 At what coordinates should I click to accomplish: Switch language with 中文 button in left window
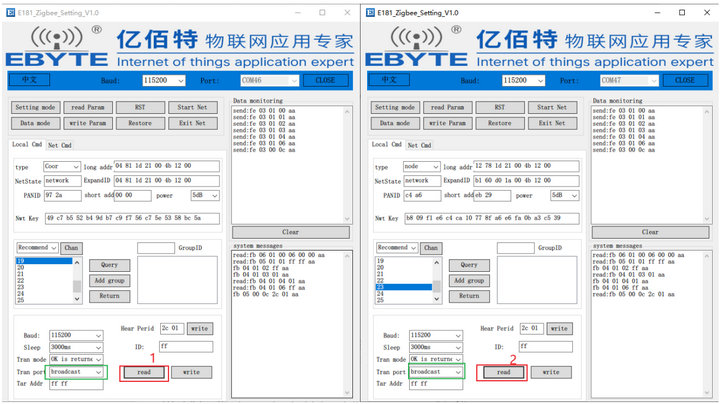tap(29, 80)
